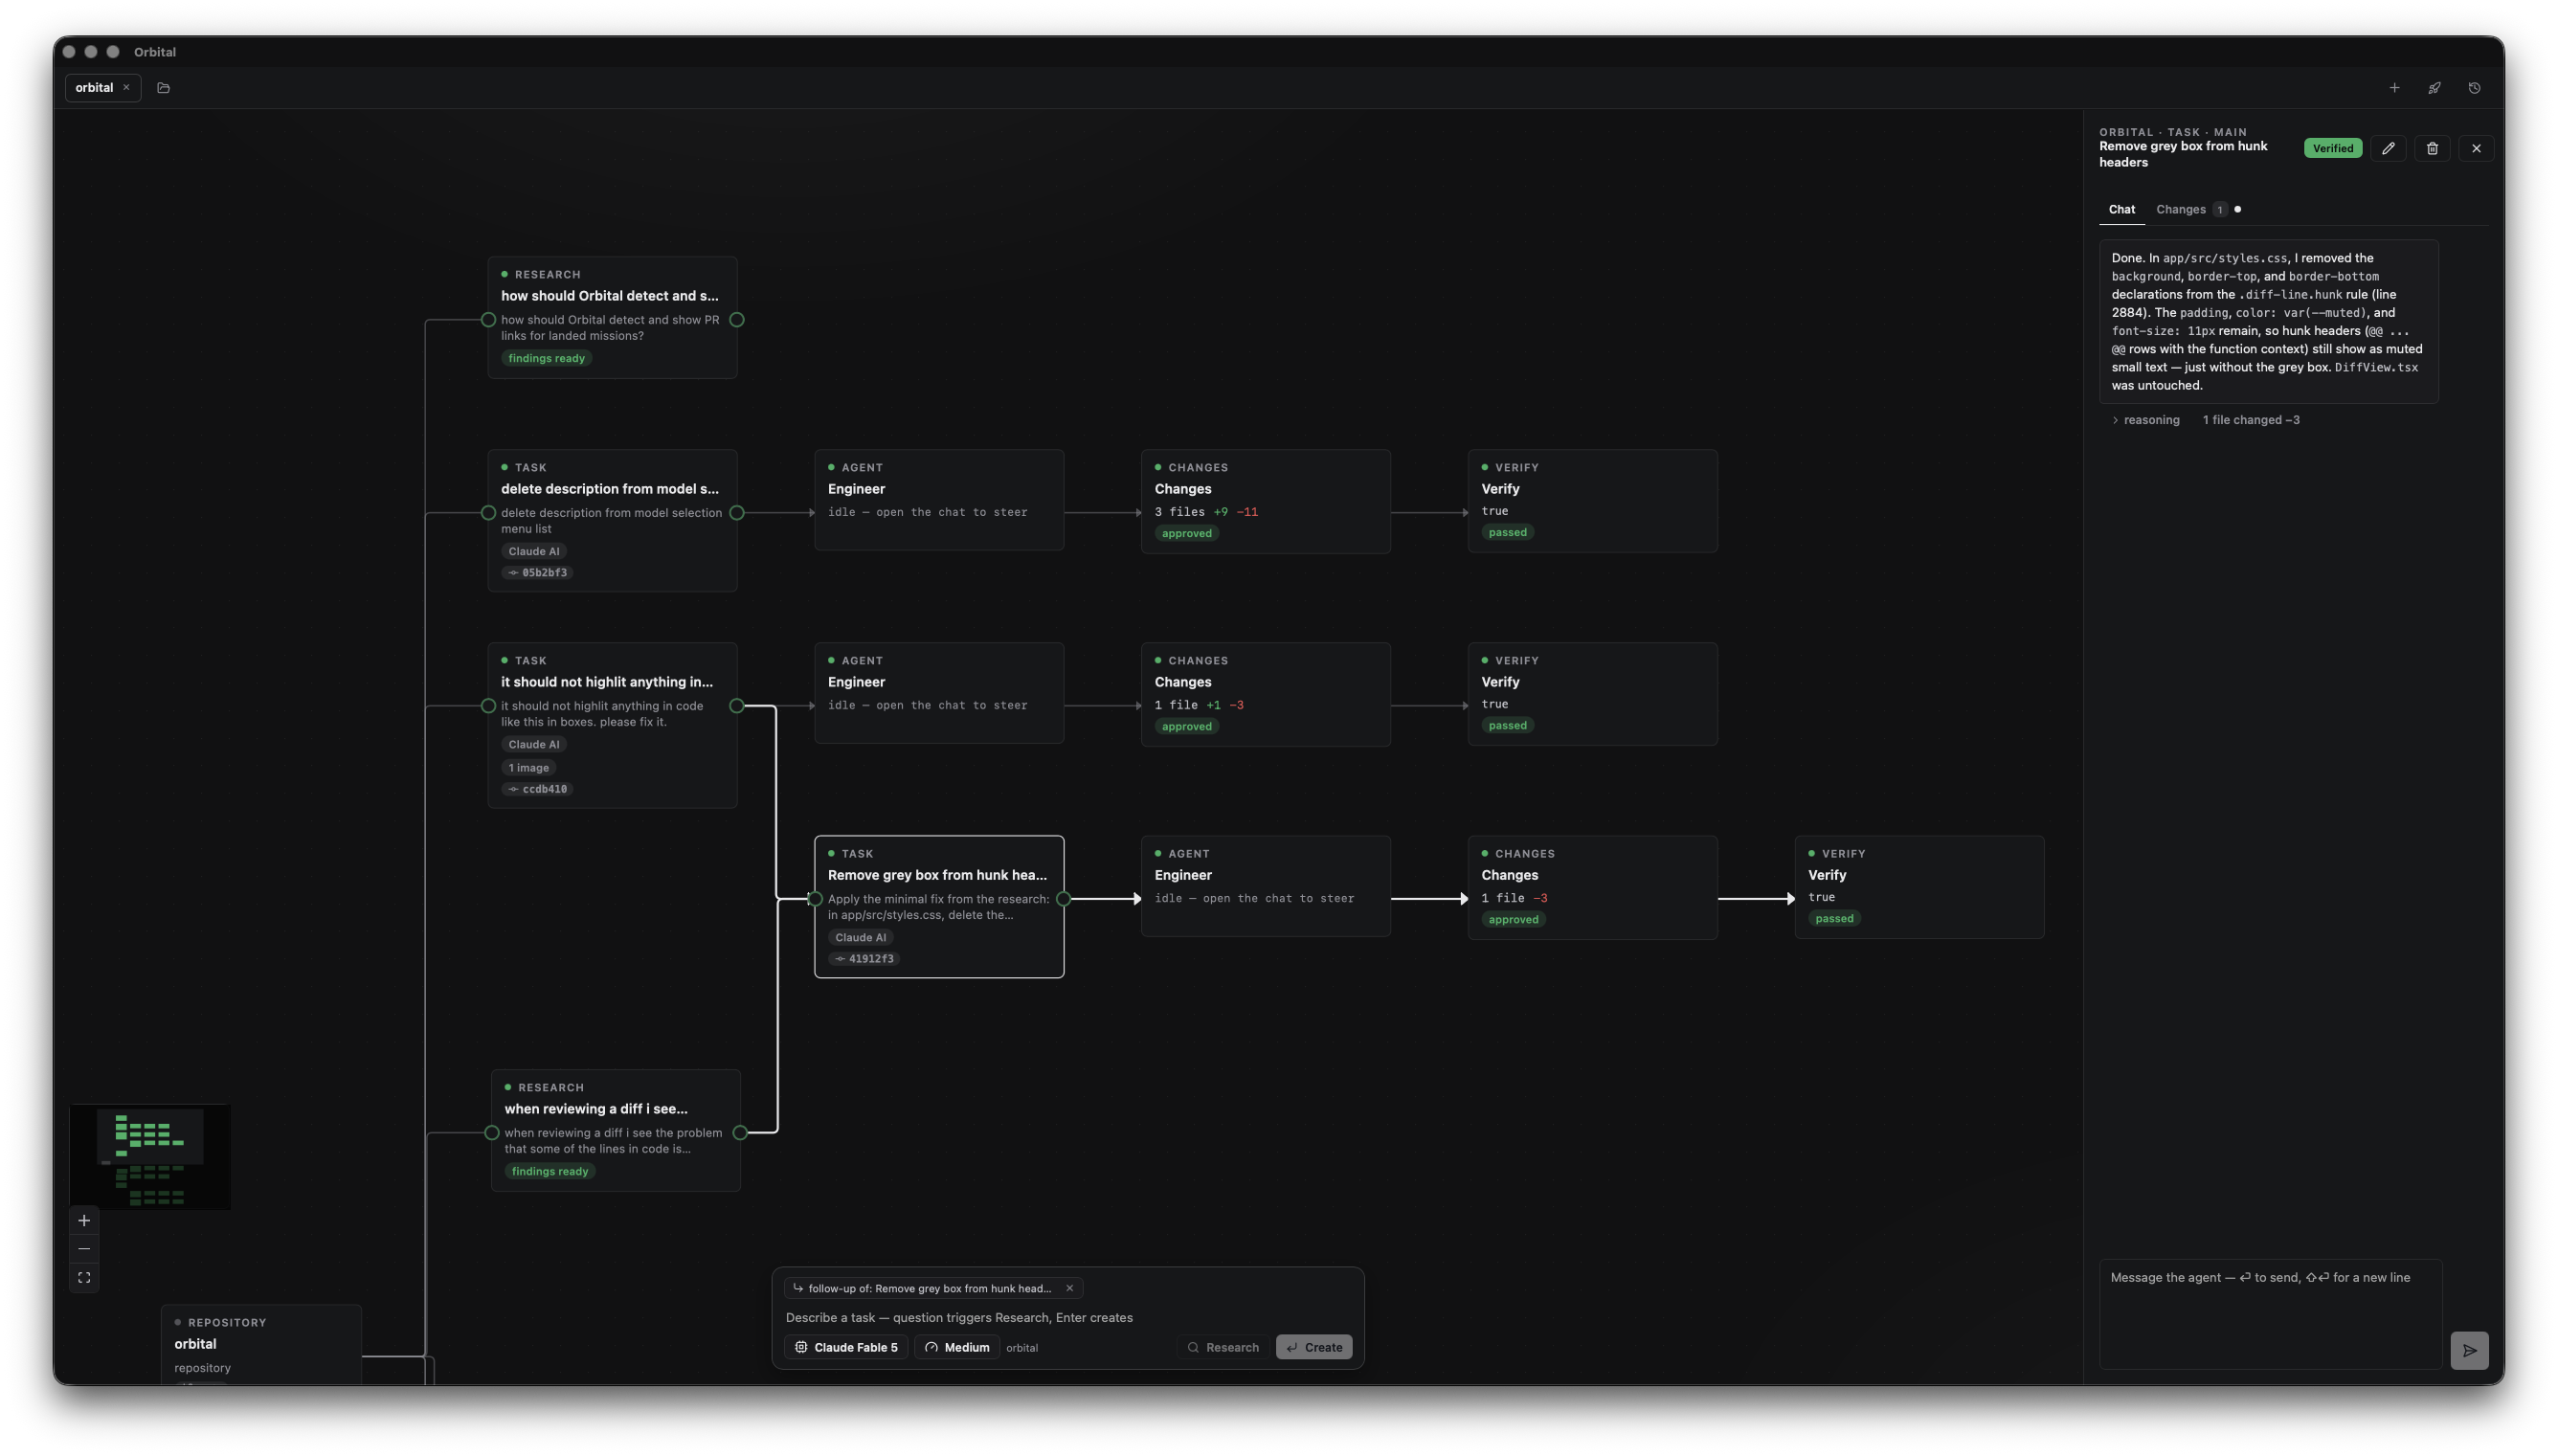2558x1456 pixels.
Task: Open the Changes node with 3 files
Action: tap(1265, 501)
